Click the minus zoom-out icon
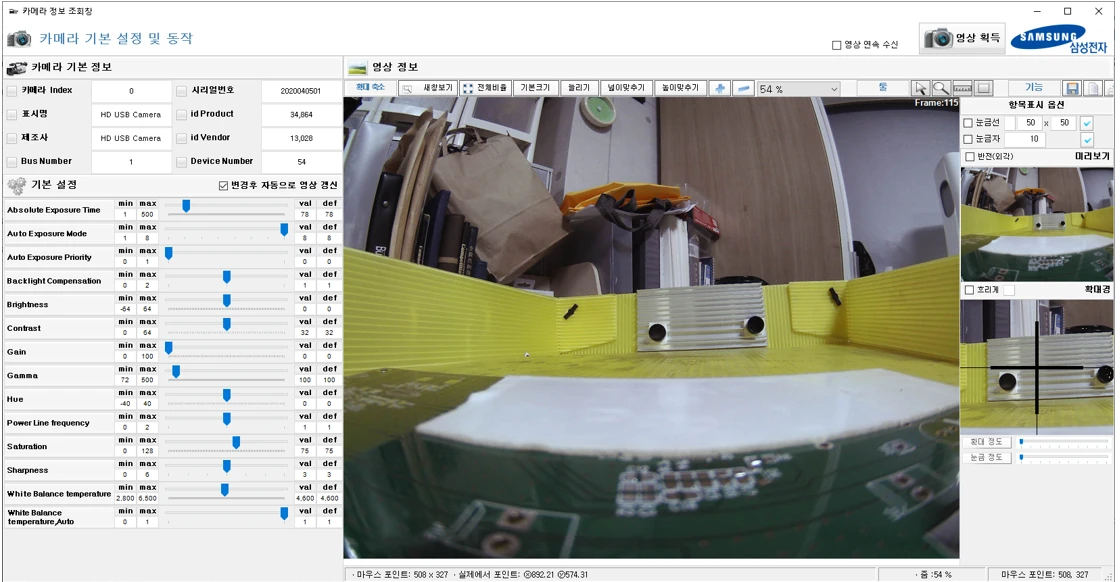 pos(744,89)
